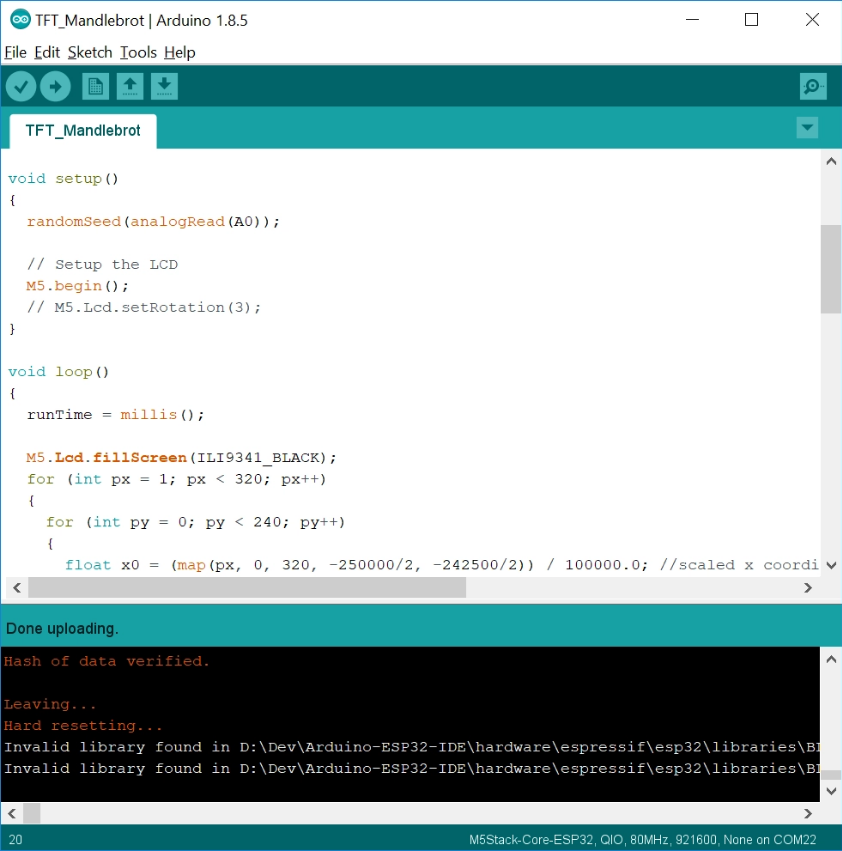Maximize the Arduino window
The height and width of the screenshot is (851, 842).
click(751, 20)
